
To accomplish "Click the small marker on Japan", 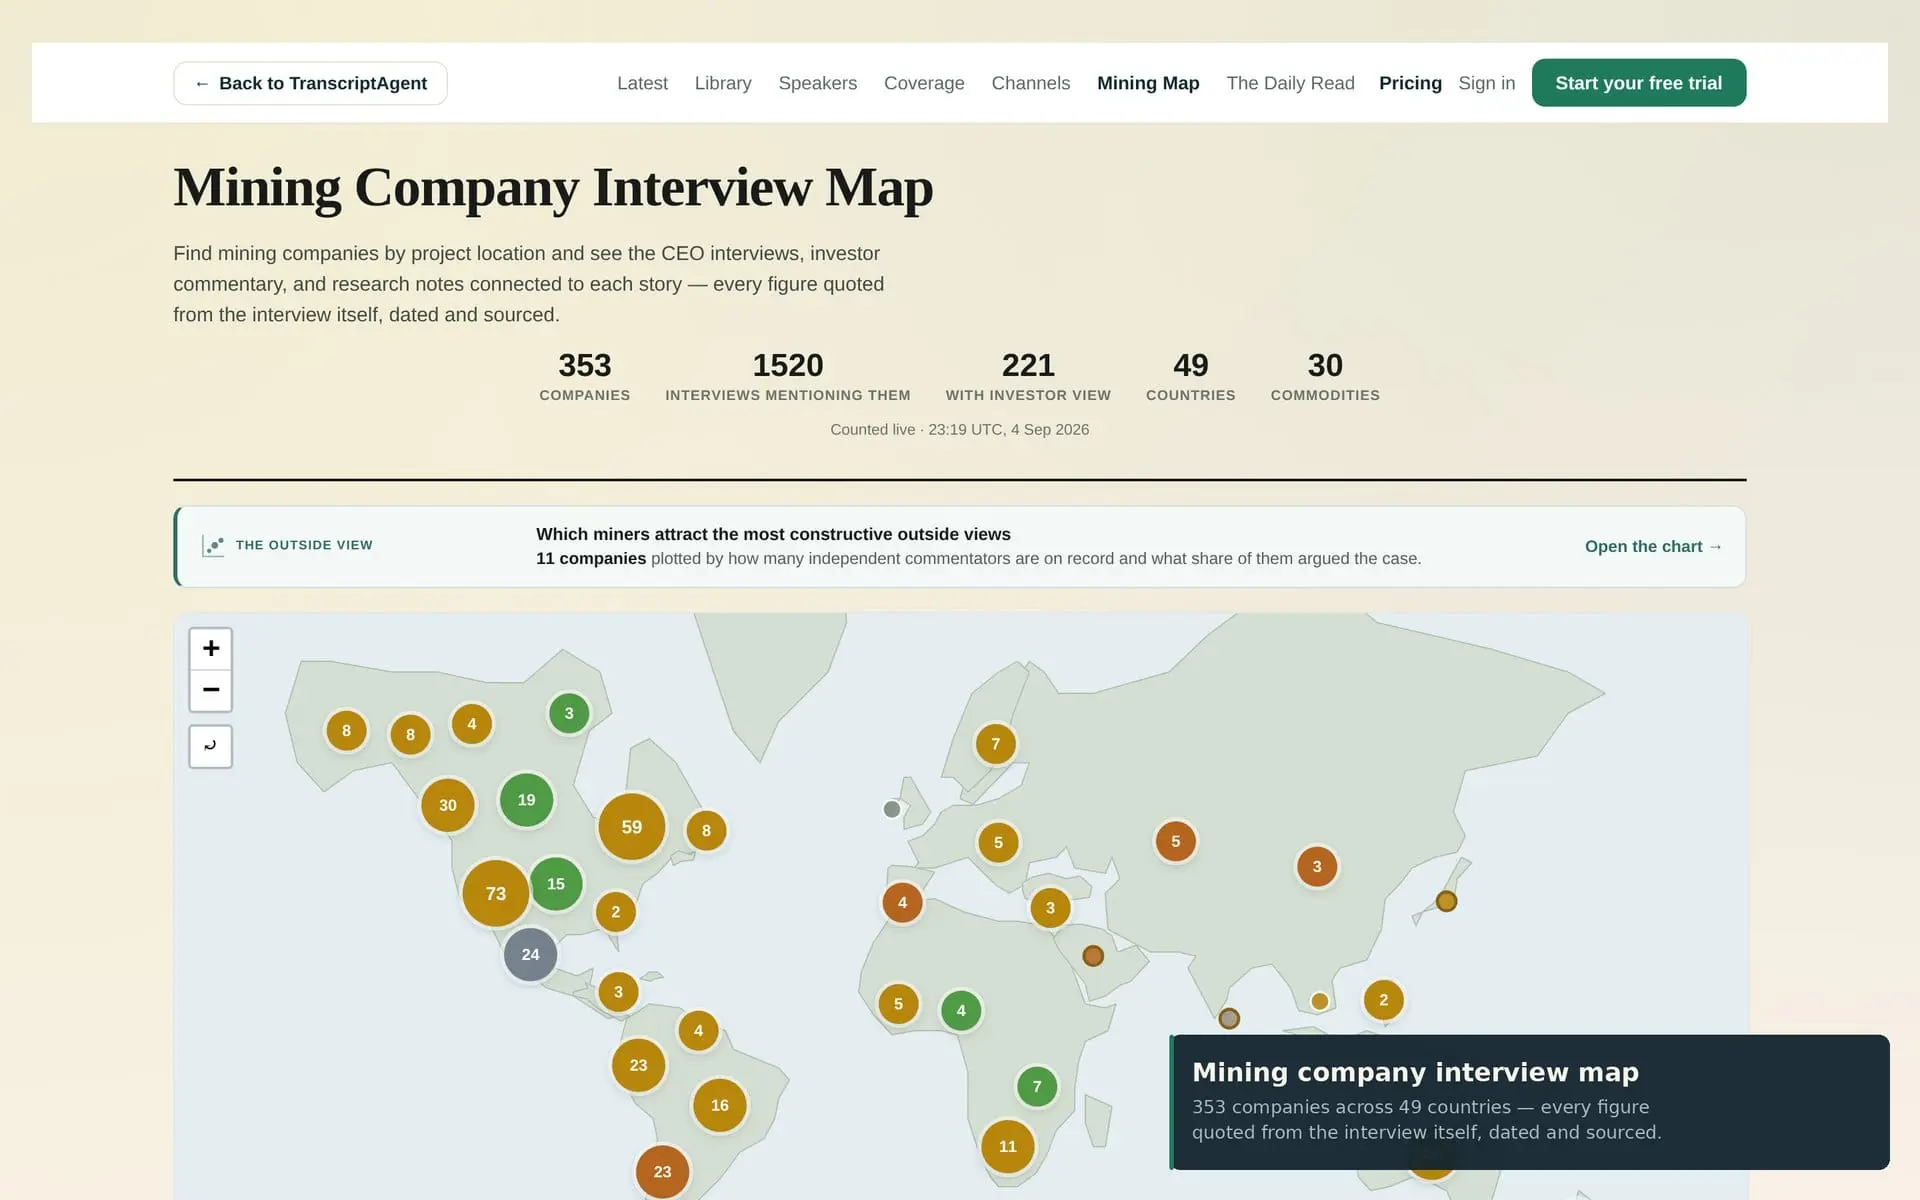I will click(1446, 901).
